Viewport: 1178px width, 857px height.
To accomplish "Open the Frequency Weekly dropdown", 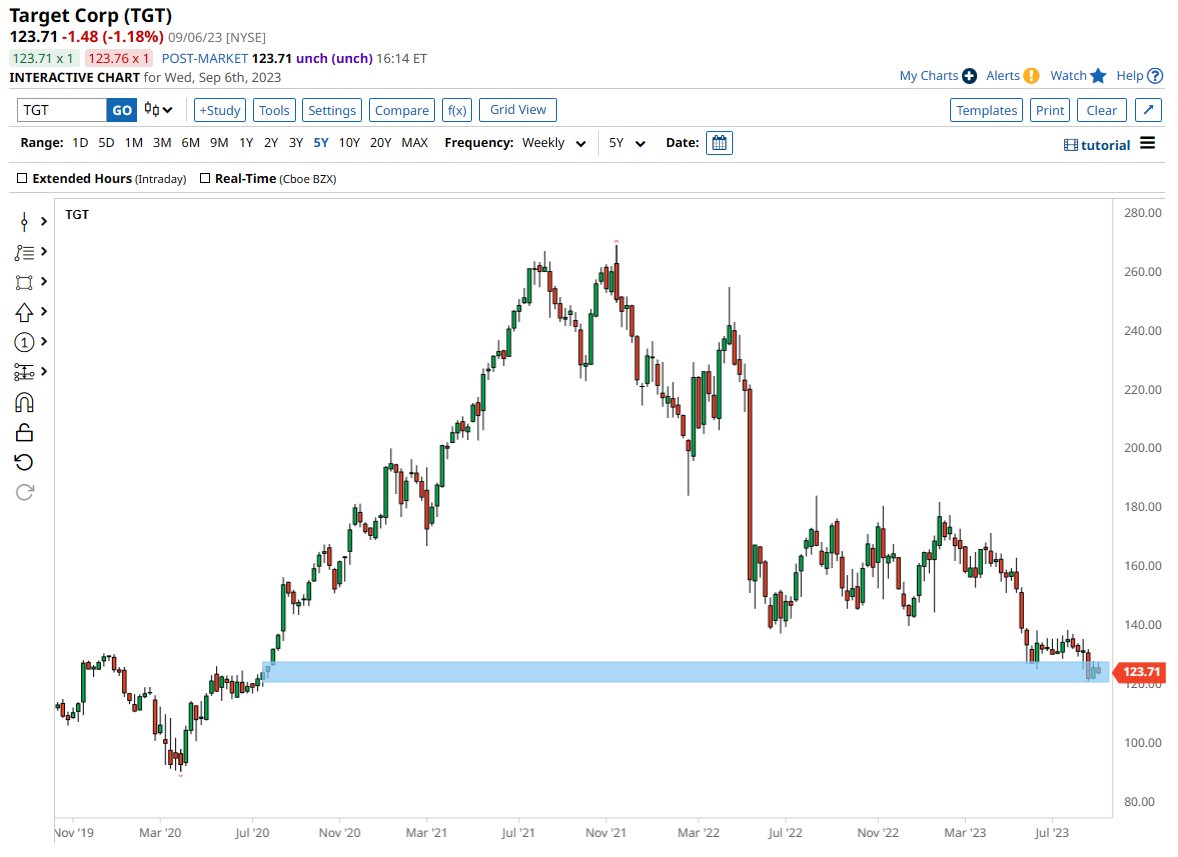I will point(554,143).
